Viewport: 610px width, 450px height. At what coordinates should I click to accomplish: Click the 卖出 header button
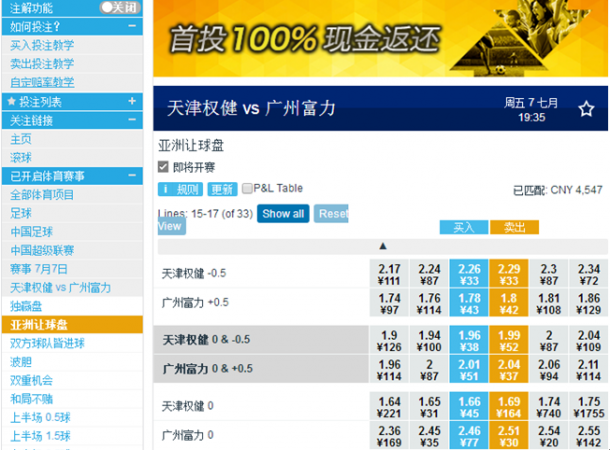pyautogui.click(x=514, y=227)
